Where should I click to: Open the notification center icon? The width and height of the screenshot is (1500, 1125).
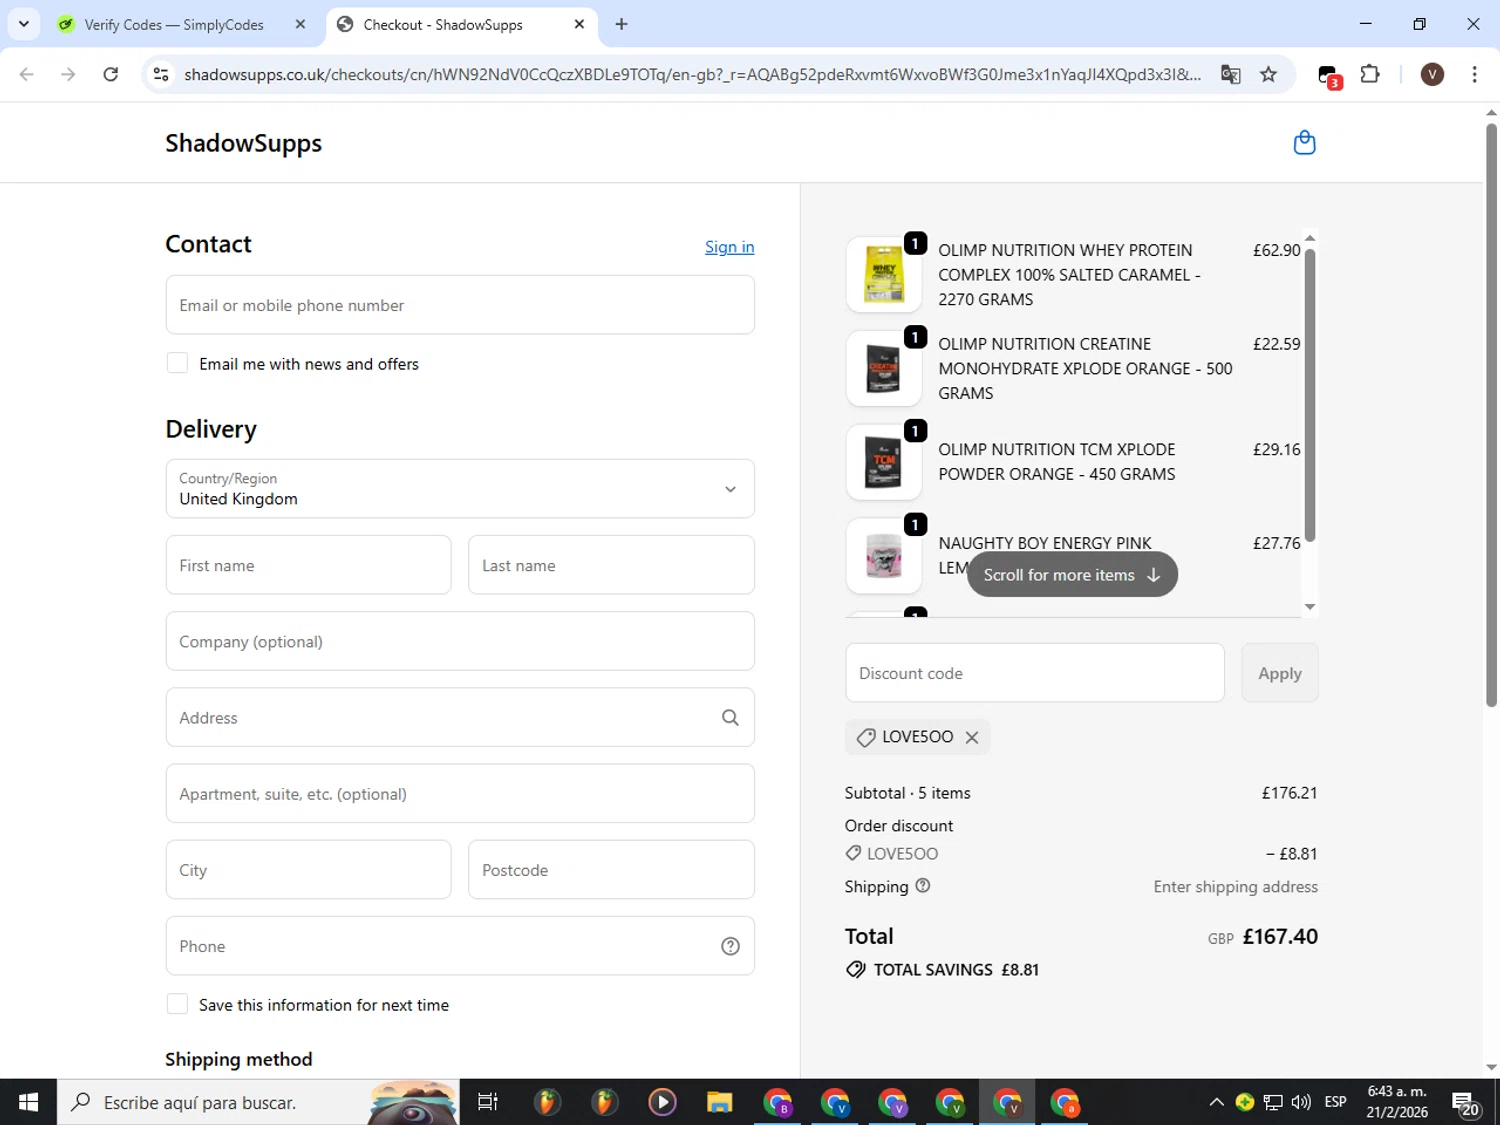[1465, 1103]
